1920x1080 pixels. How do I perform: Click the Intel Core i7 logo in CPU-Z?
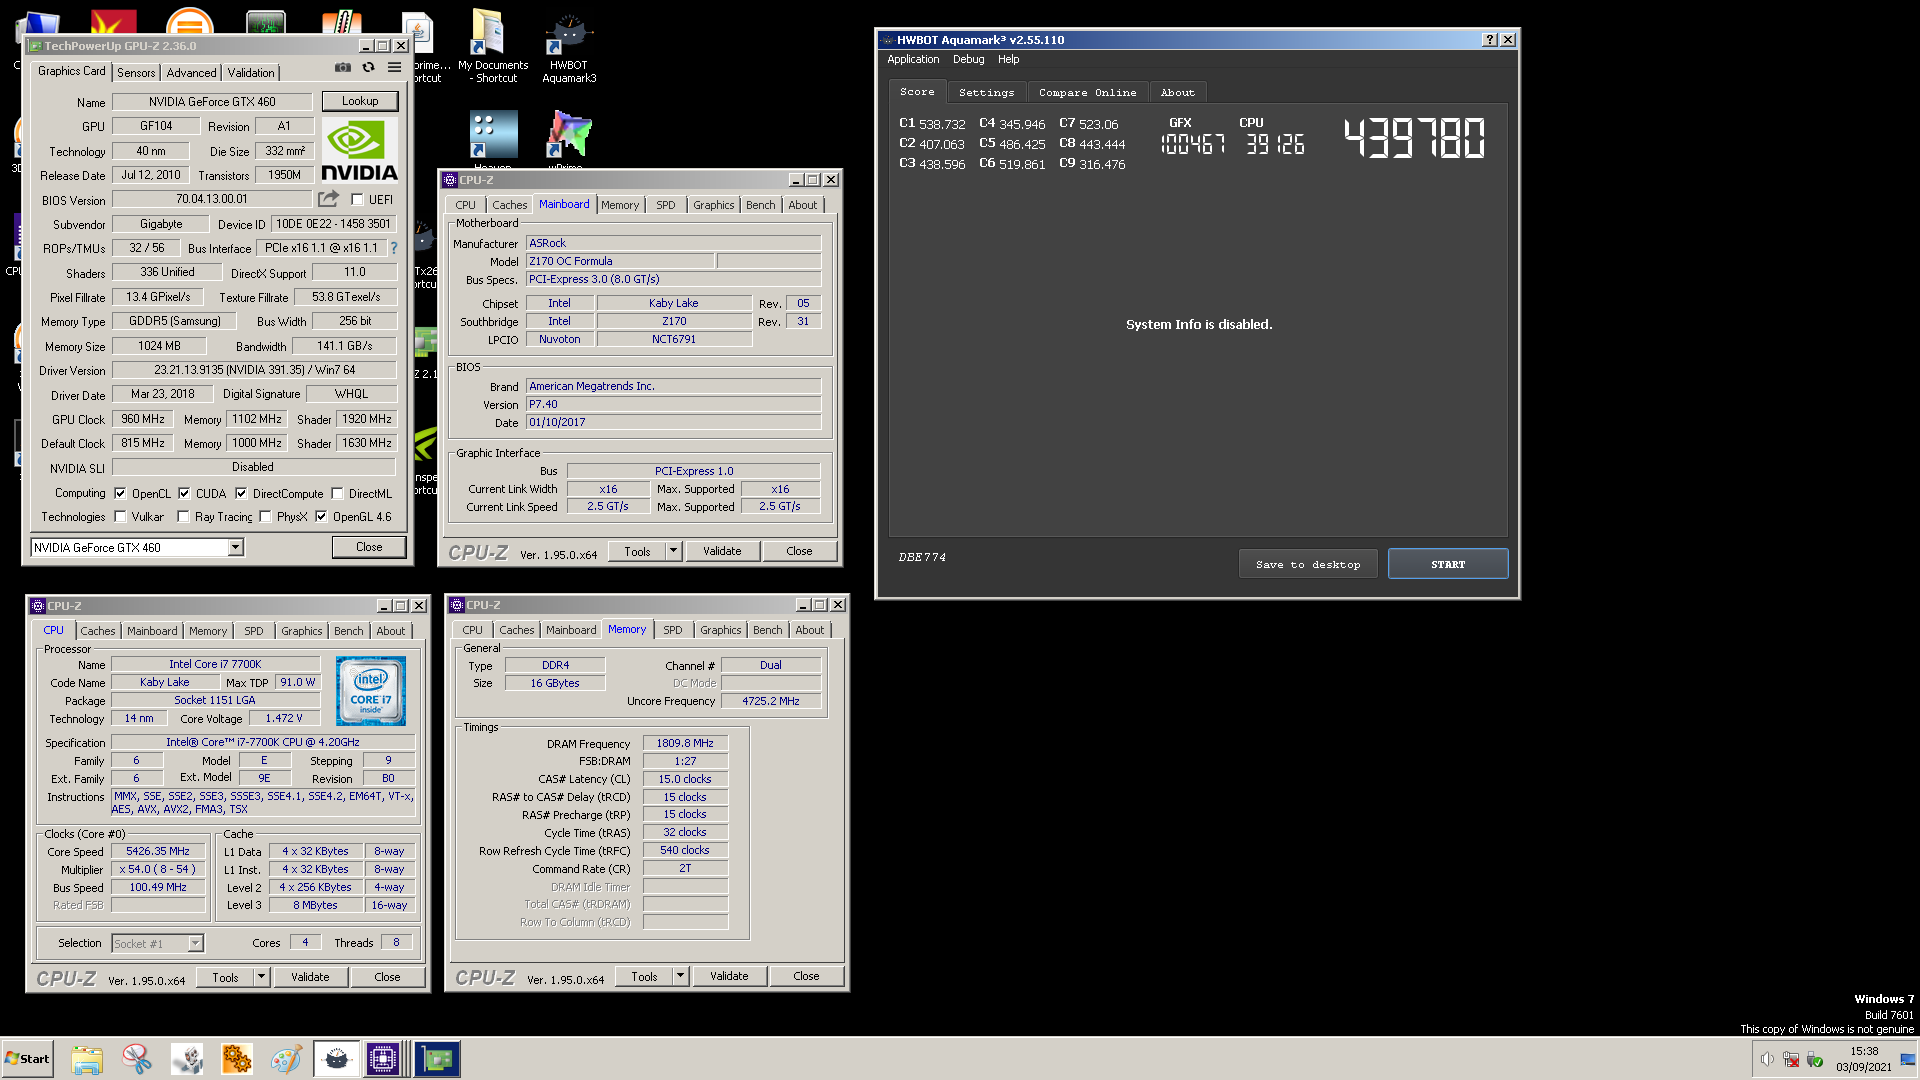(x=371, y=691)
